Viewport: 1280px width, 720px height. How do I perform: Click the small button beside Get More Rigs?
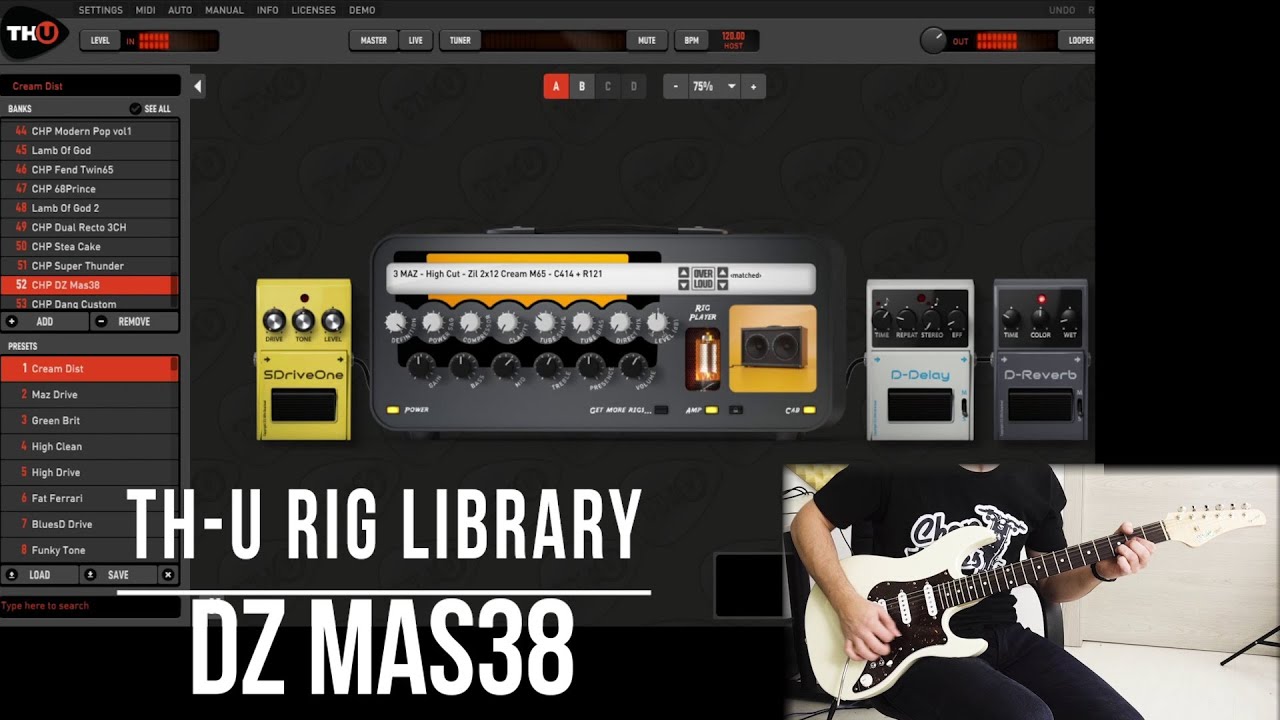[x=660, y=410]
